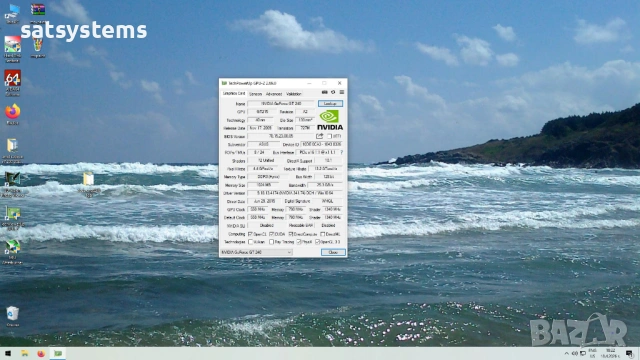Click the Subvendor ASUS field
This screenshot has width=640, height=360.
click(264, 144)
